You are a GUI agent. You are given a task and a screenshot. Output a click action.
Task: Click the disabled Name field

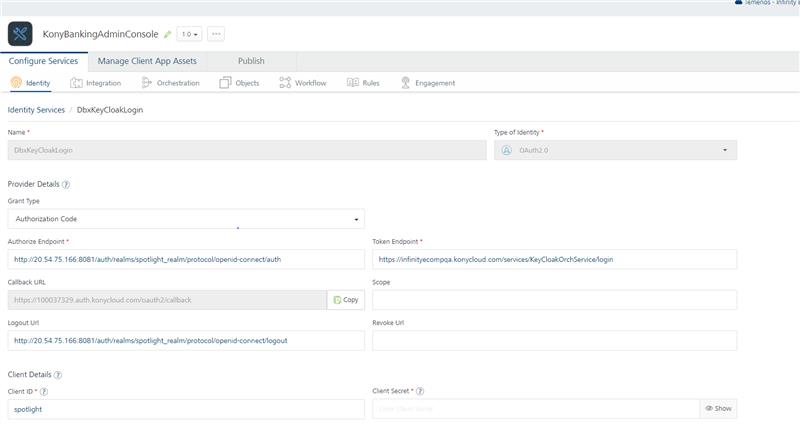point(247,150)
